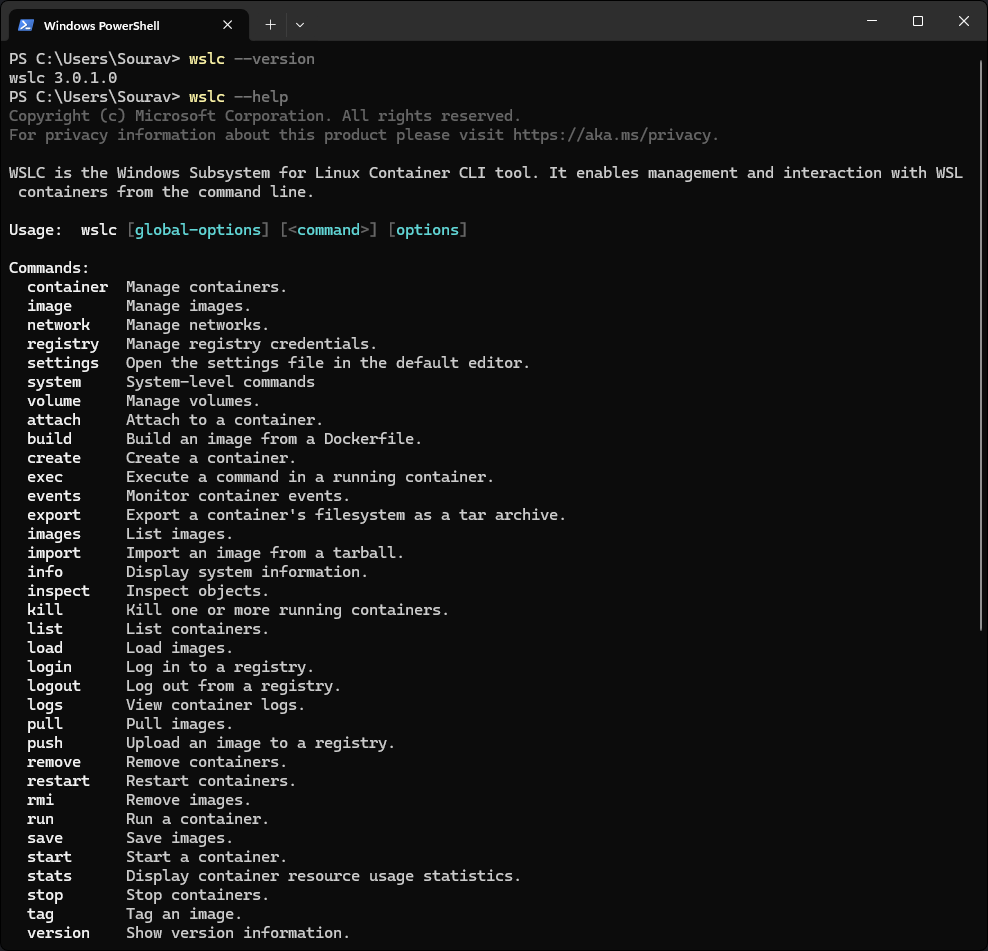
Task: Click the 'registry' command name
Action: click(63, 344)
